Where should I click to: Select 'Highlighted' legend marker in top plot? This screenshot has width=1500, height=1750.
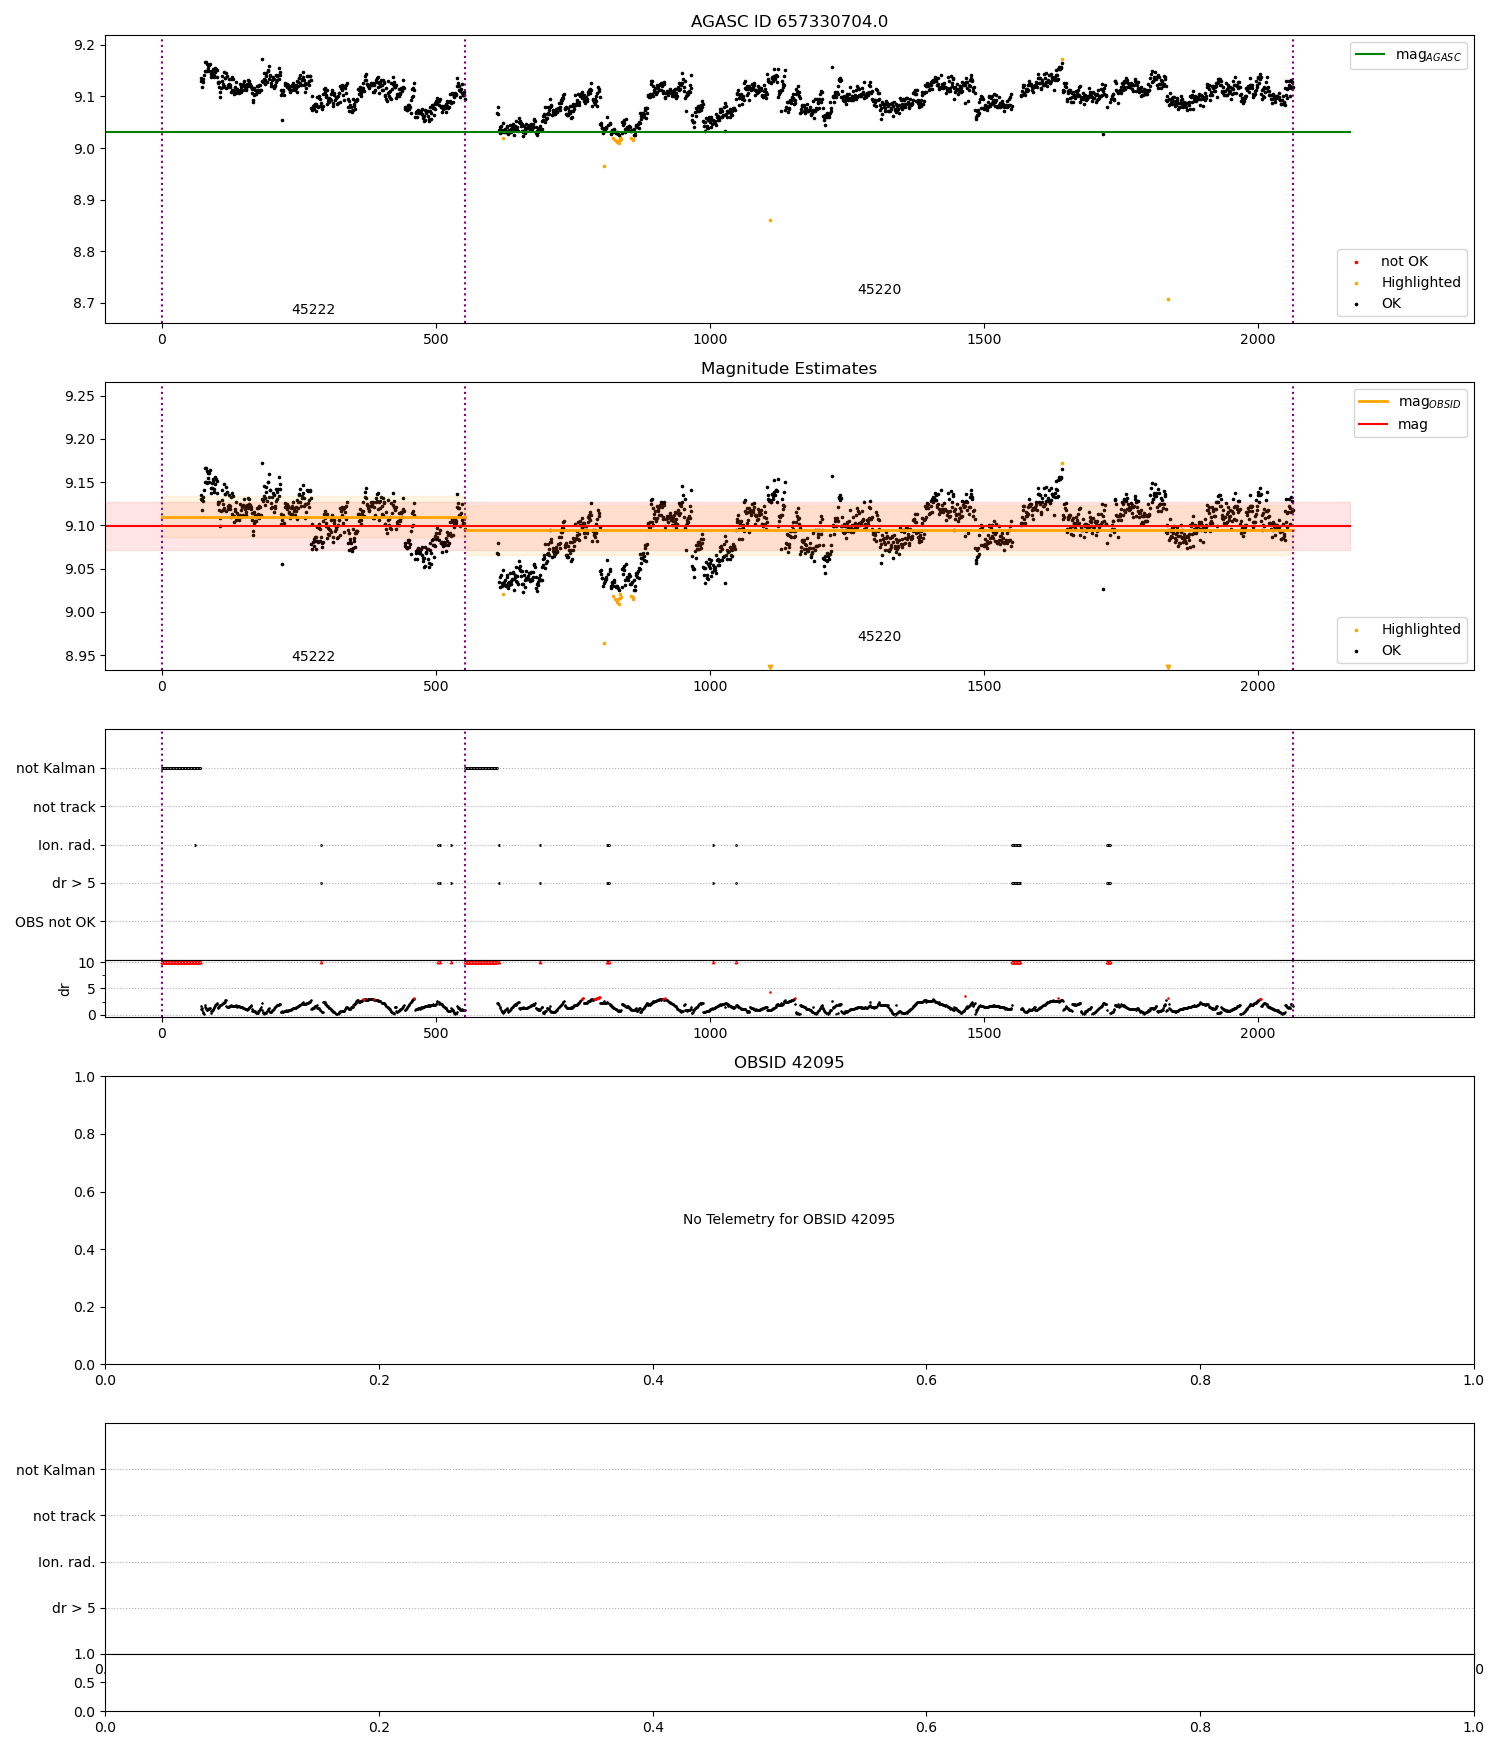coord(1356,283)
